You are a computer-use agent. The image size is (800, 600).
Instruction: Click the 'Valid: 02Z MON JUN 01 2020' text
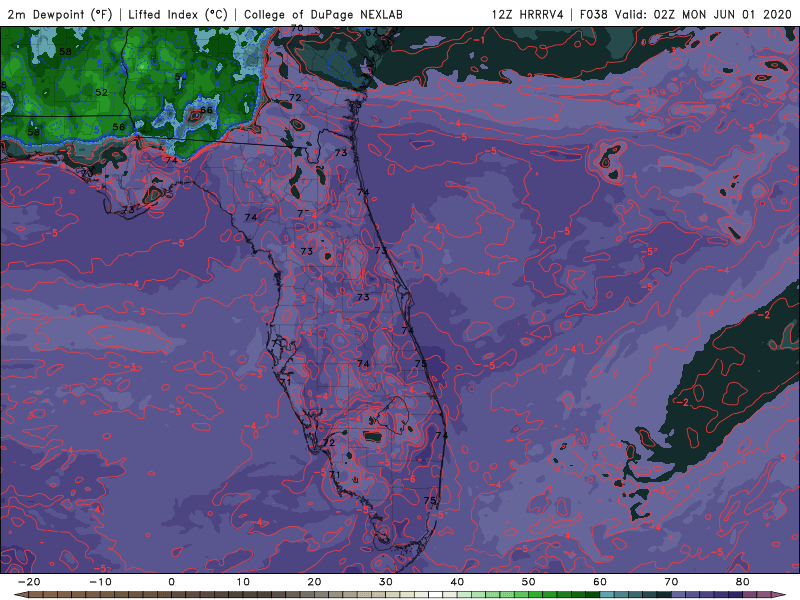coord(703,14)
